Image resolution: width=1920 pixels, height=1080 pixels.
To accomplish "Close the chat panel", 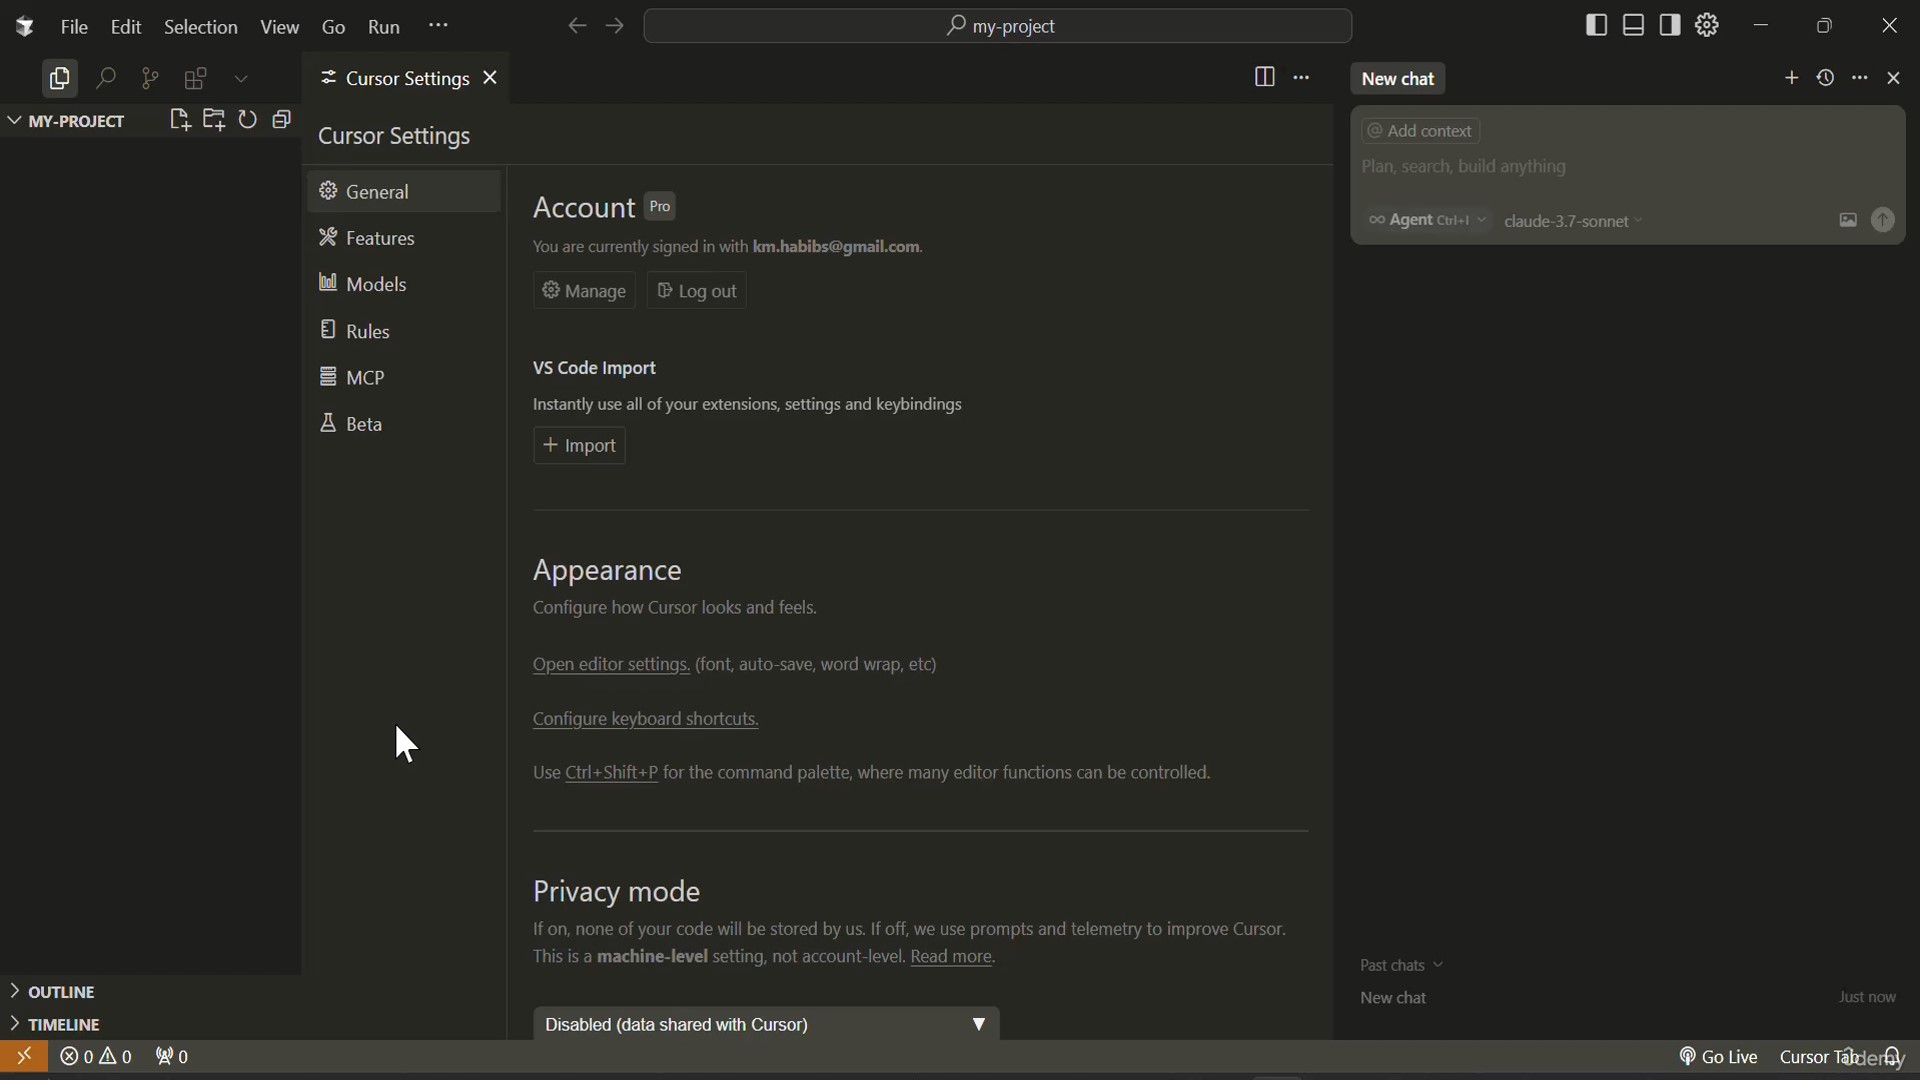I will click(1894, 78).
